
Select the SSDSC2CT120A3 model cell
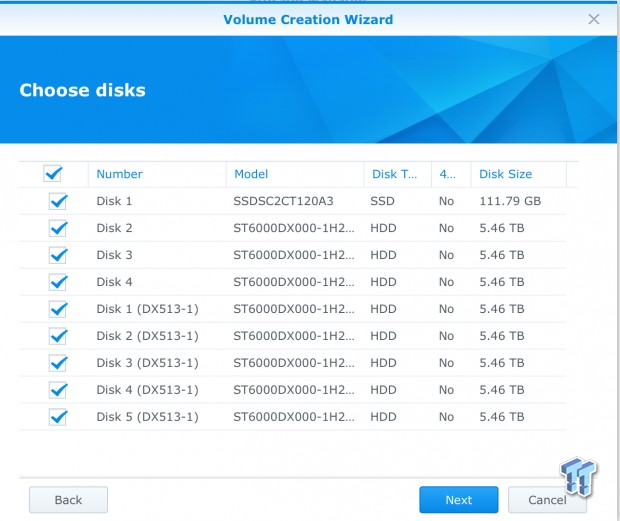click(x=283, y=201)
